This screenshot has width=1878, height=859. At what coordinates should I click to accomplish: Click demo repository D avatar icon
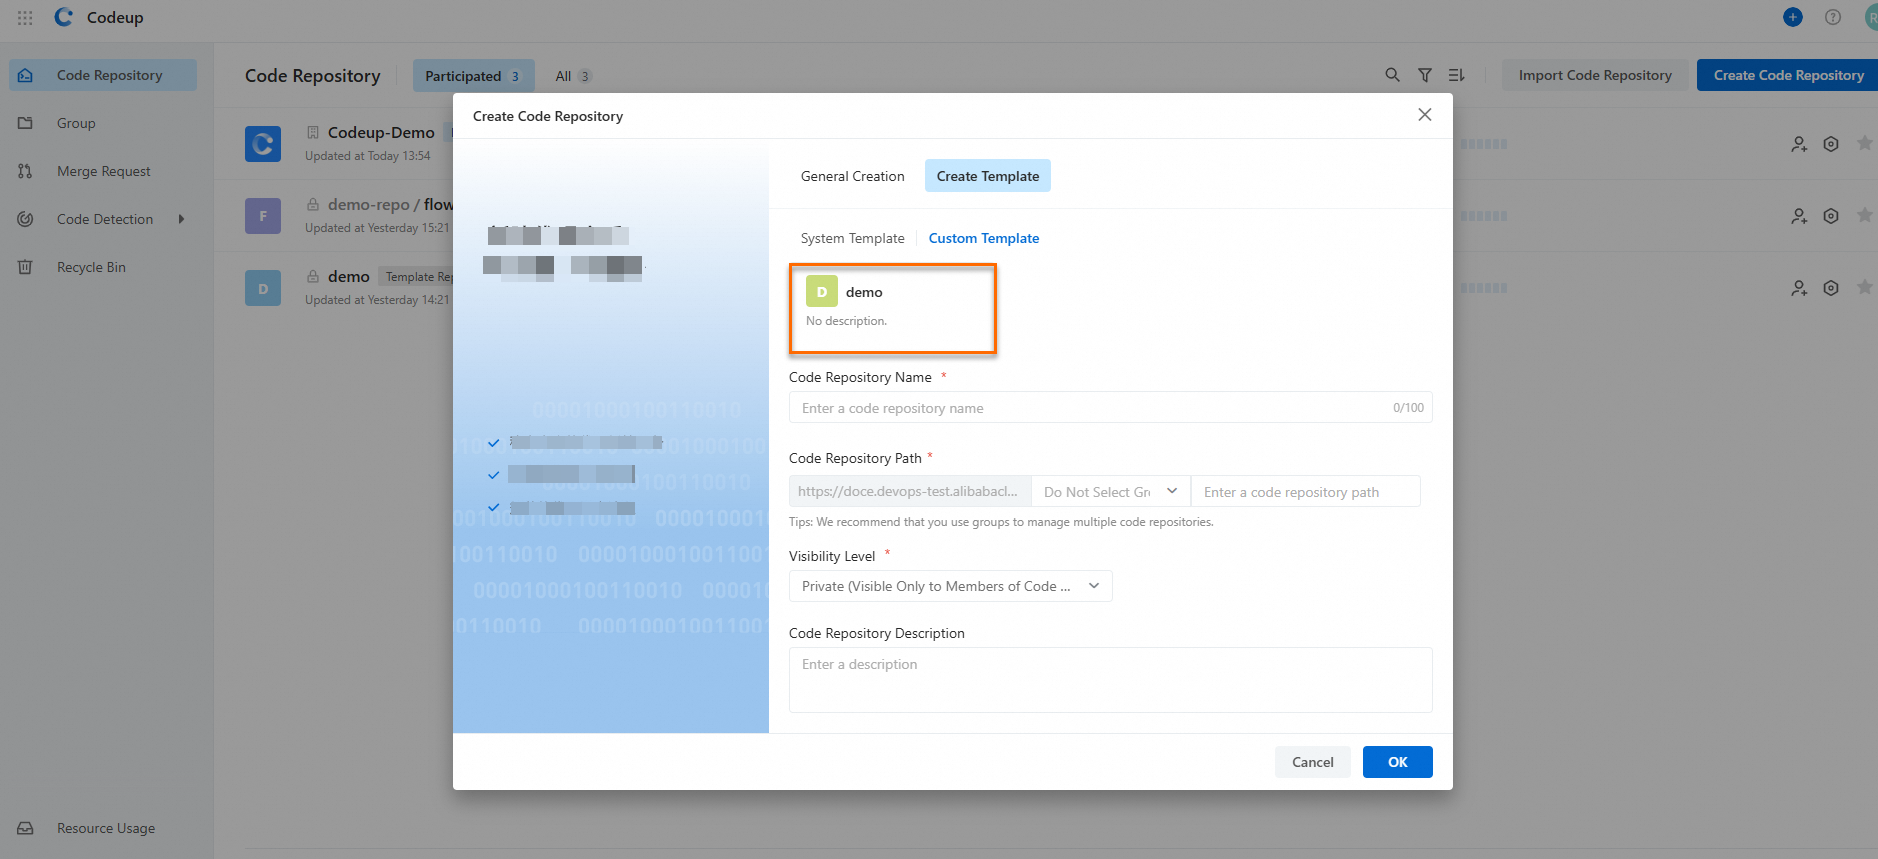(x=263, y=288)
